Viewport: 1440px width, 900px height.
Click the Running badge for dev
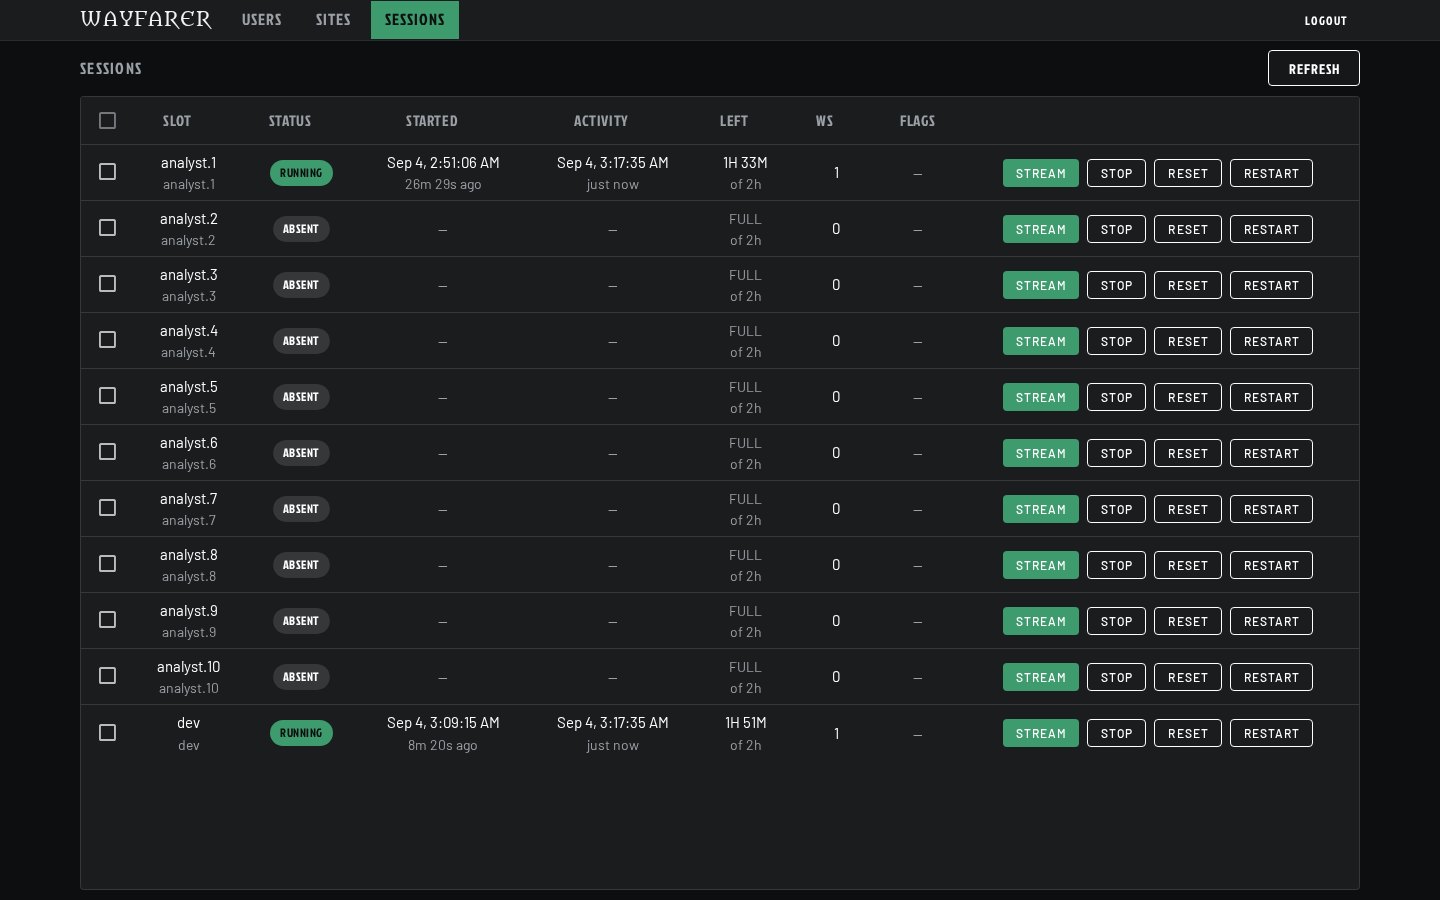point(301,733)
